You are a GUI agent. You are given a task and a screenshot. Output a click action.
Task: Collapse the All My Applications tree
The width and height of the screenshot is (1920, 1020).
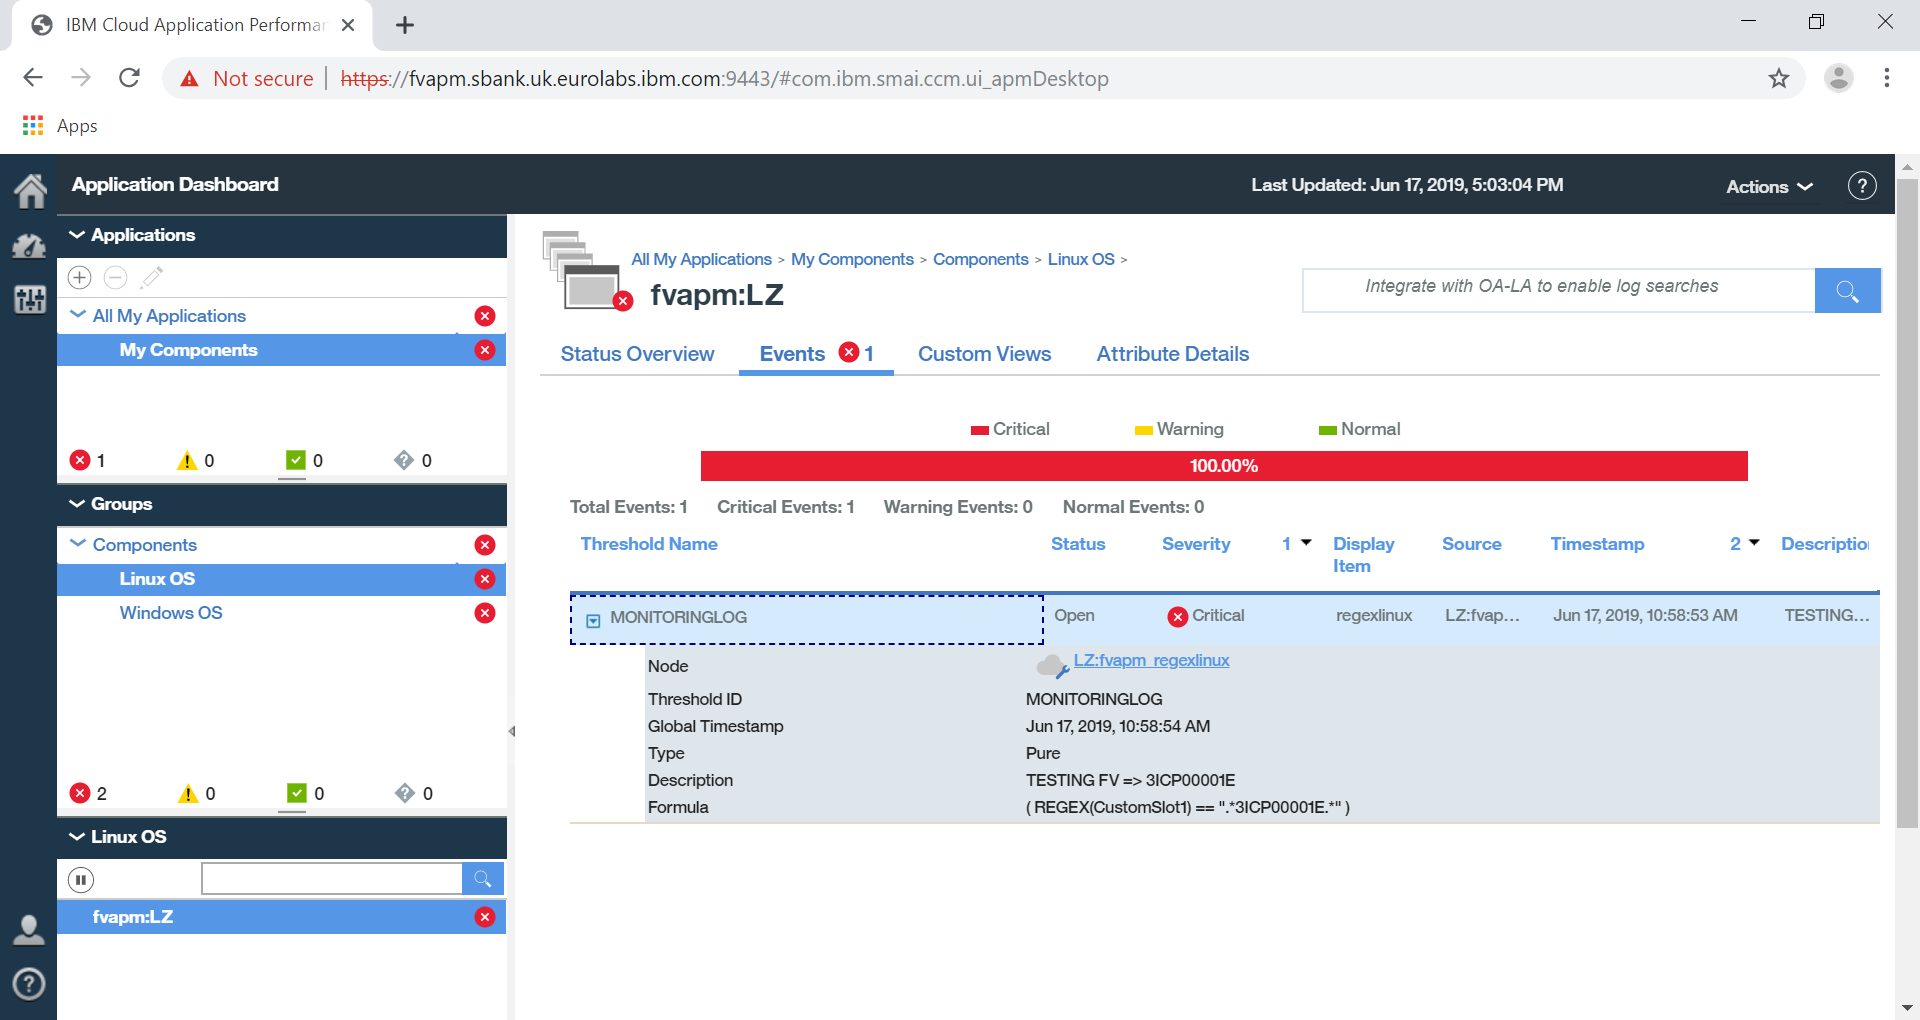point(78,315)
